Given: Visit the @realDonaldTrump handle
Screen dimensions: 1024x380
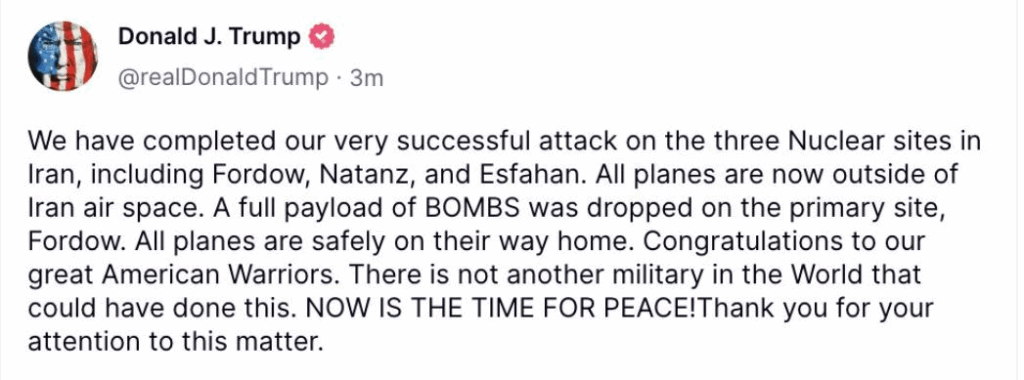Looking at the screenshot, I should (223, 78).
